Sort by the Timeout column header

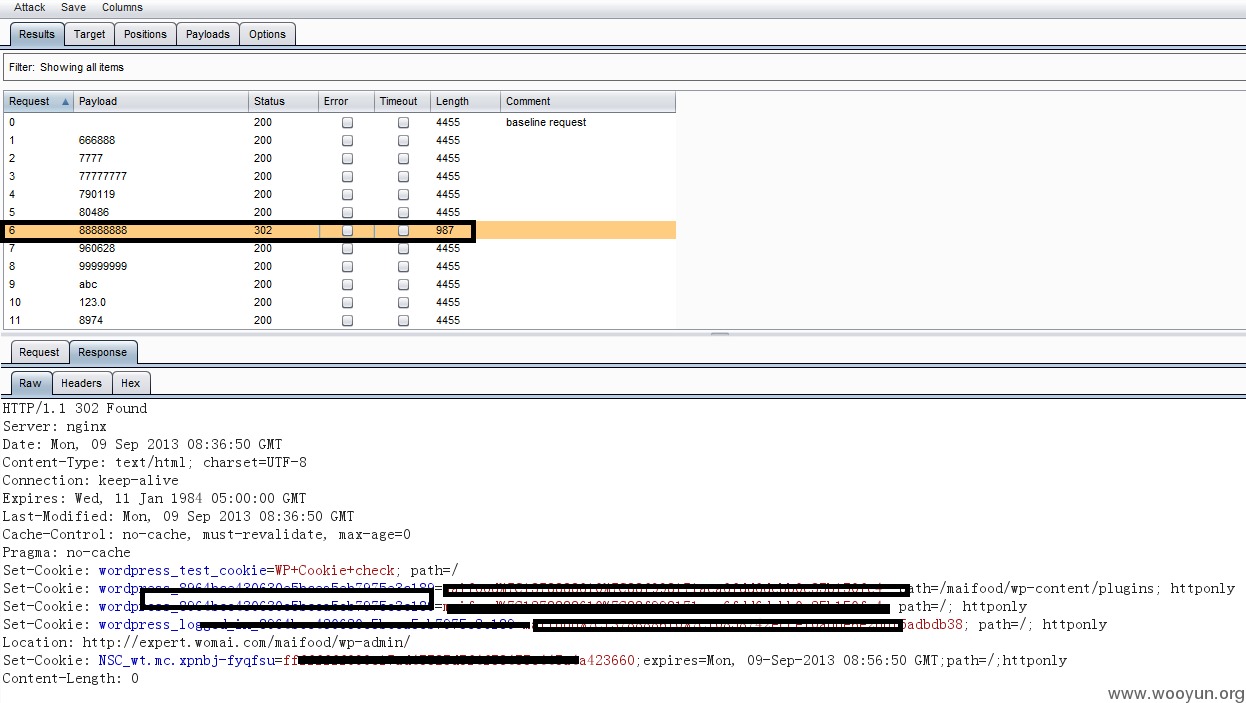402,101
